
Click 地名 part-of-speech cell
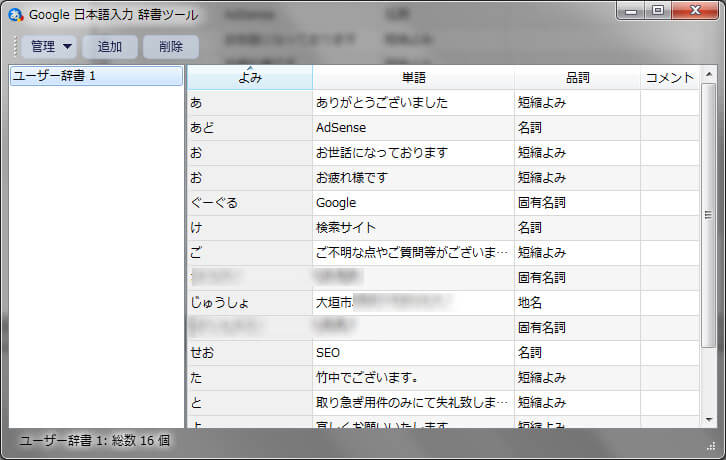coord(577,302)
